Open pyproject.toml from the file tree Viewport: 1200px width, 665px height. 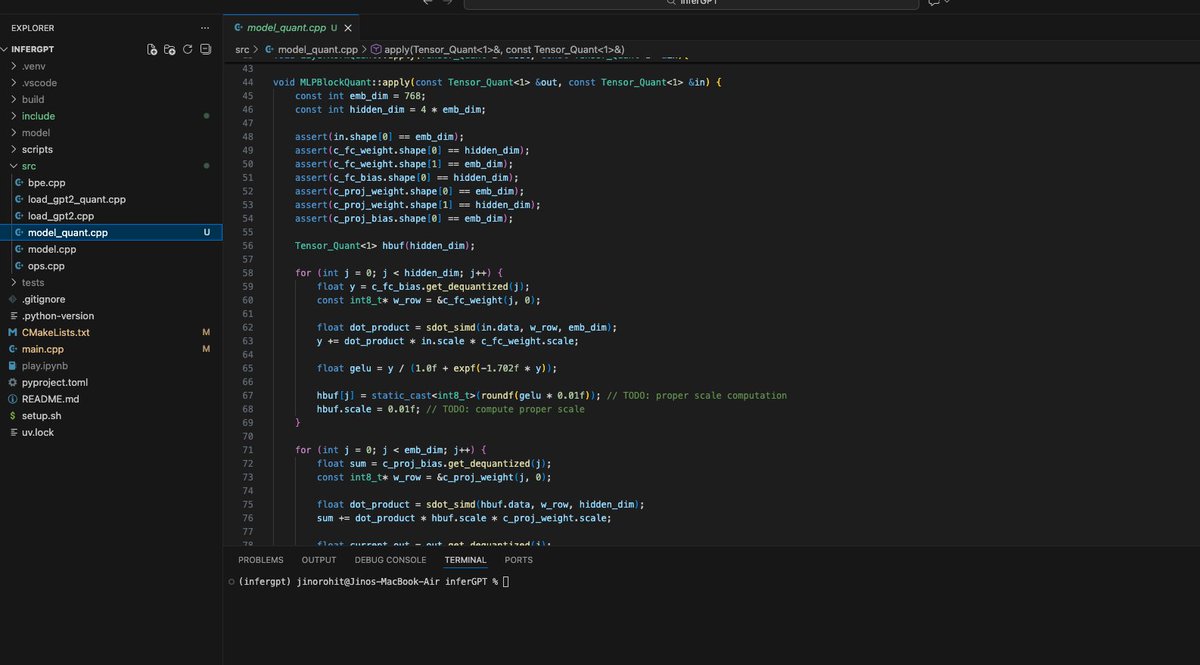pos(111,382)
